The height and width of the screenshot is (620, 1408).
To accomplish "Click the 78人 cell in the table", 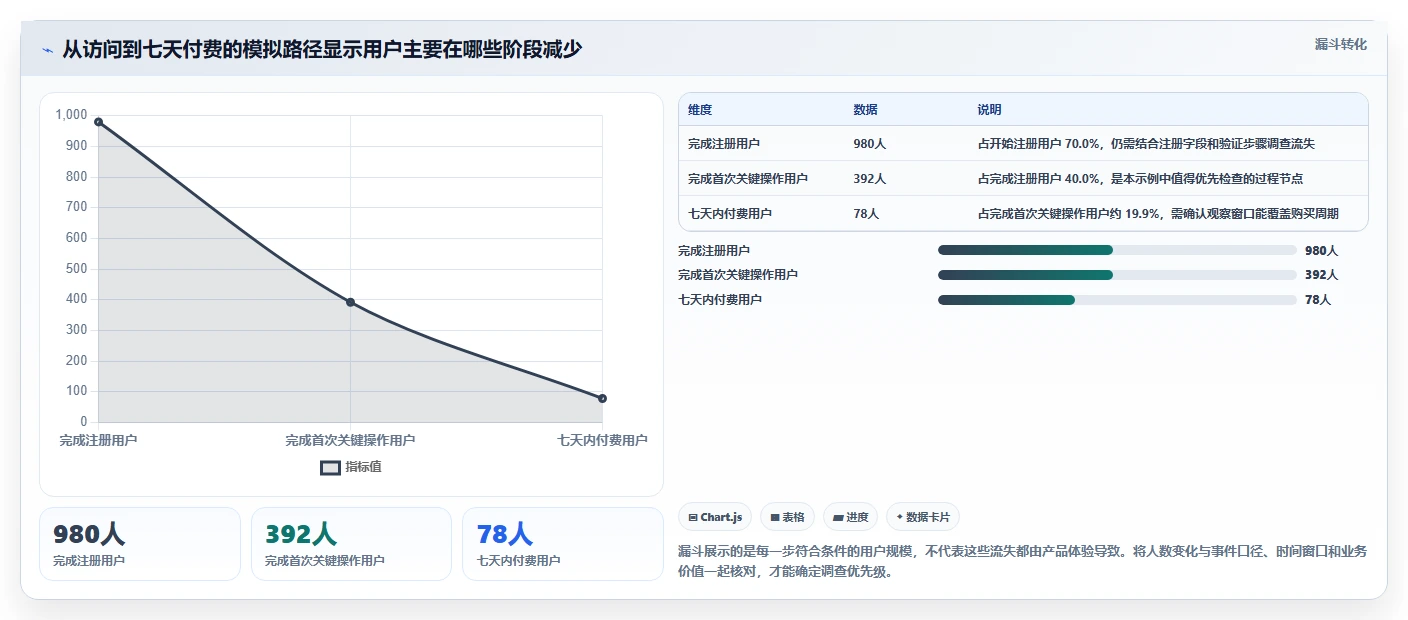I will [866, 214].
